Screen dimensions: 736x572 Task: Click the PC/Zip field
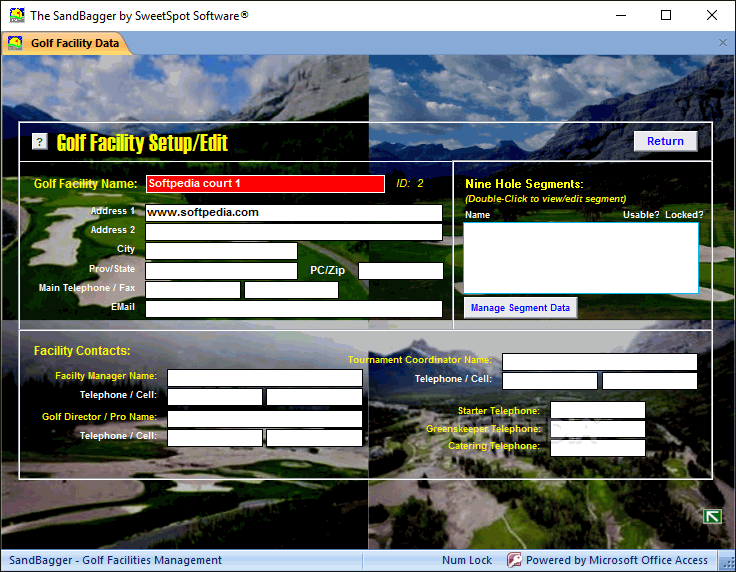401,271
